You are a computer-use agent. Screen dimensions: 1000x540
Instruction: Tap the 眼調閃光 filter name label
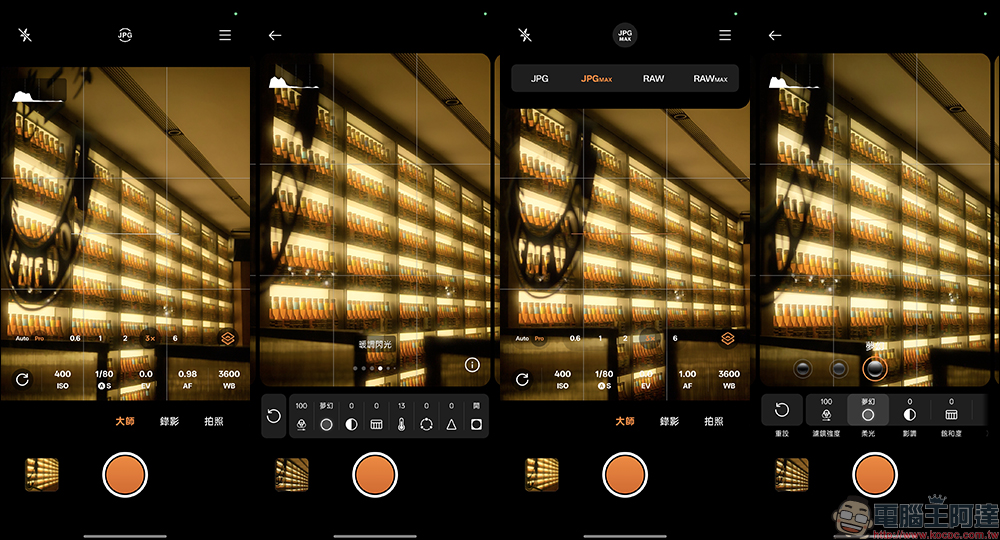tap(376, 344)
